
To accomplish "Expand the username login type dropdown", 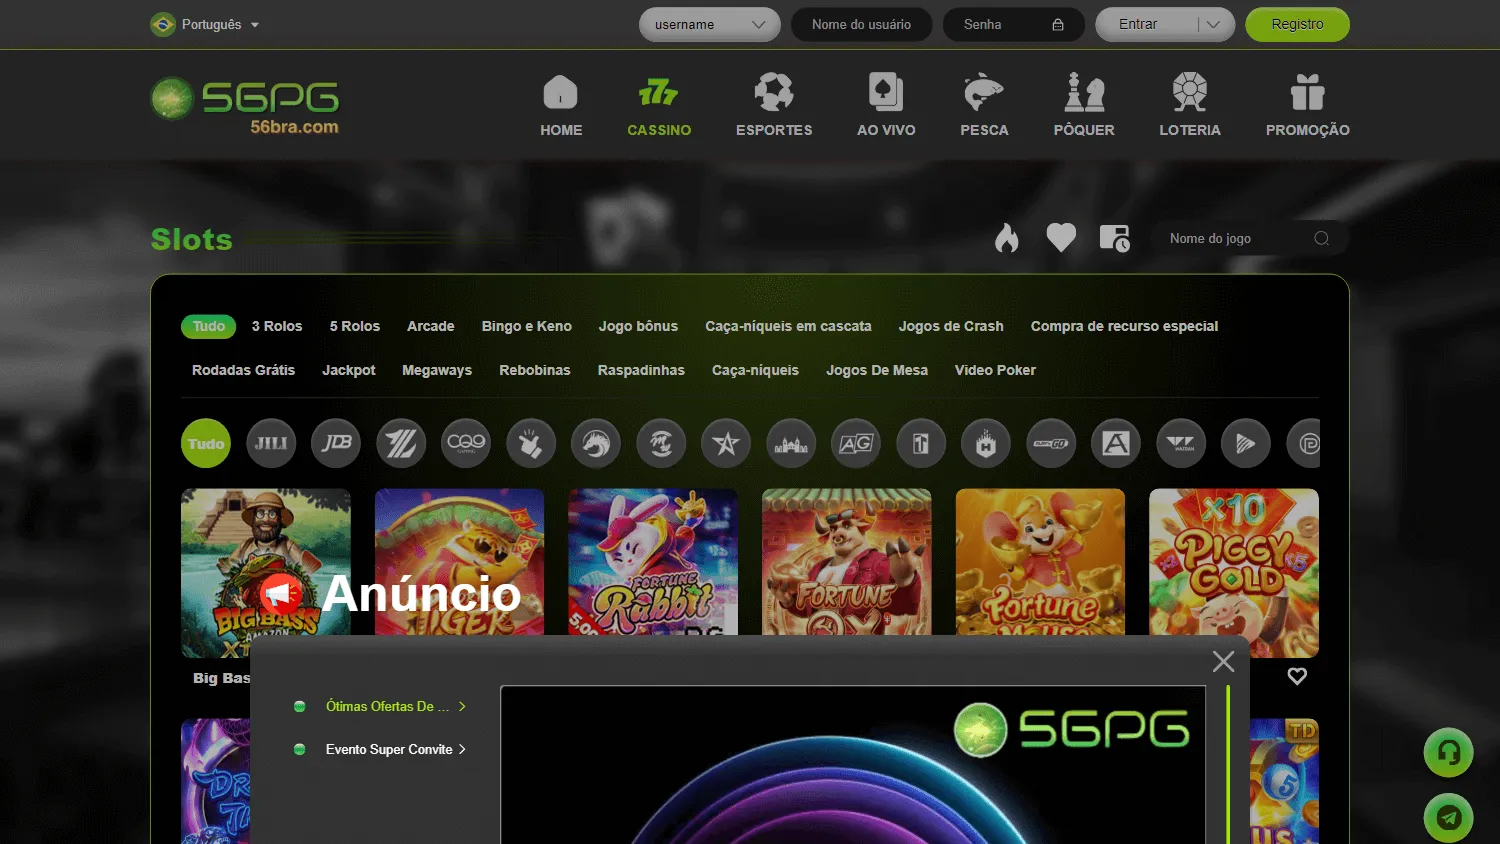I will 758,25.
